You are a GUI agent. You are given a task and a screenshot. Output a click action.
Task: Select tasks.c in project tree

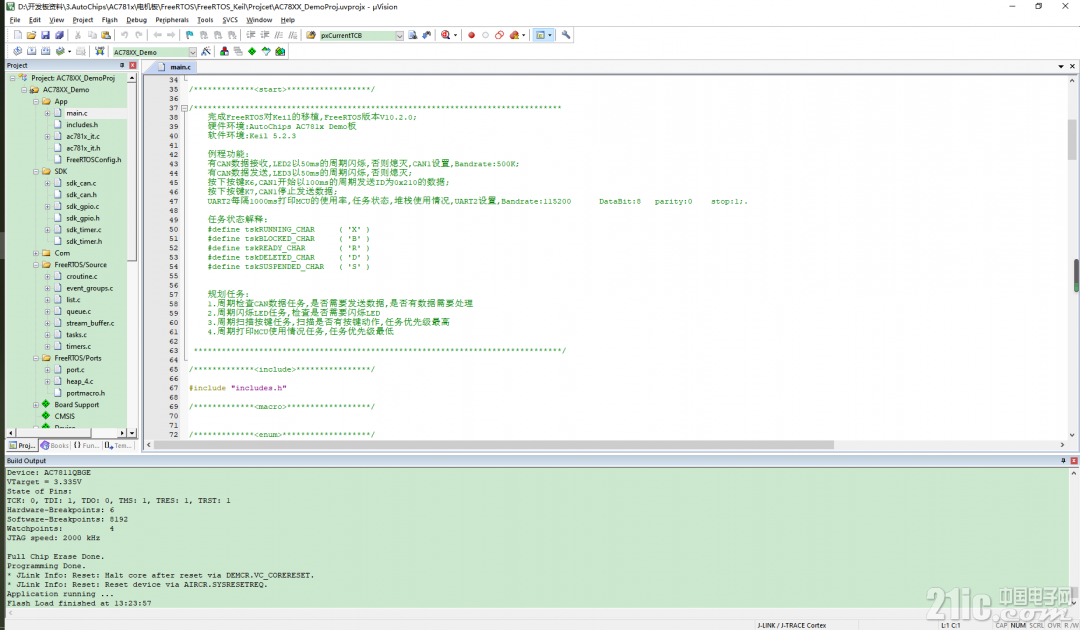pyautogui.click(x=76, y=335)
